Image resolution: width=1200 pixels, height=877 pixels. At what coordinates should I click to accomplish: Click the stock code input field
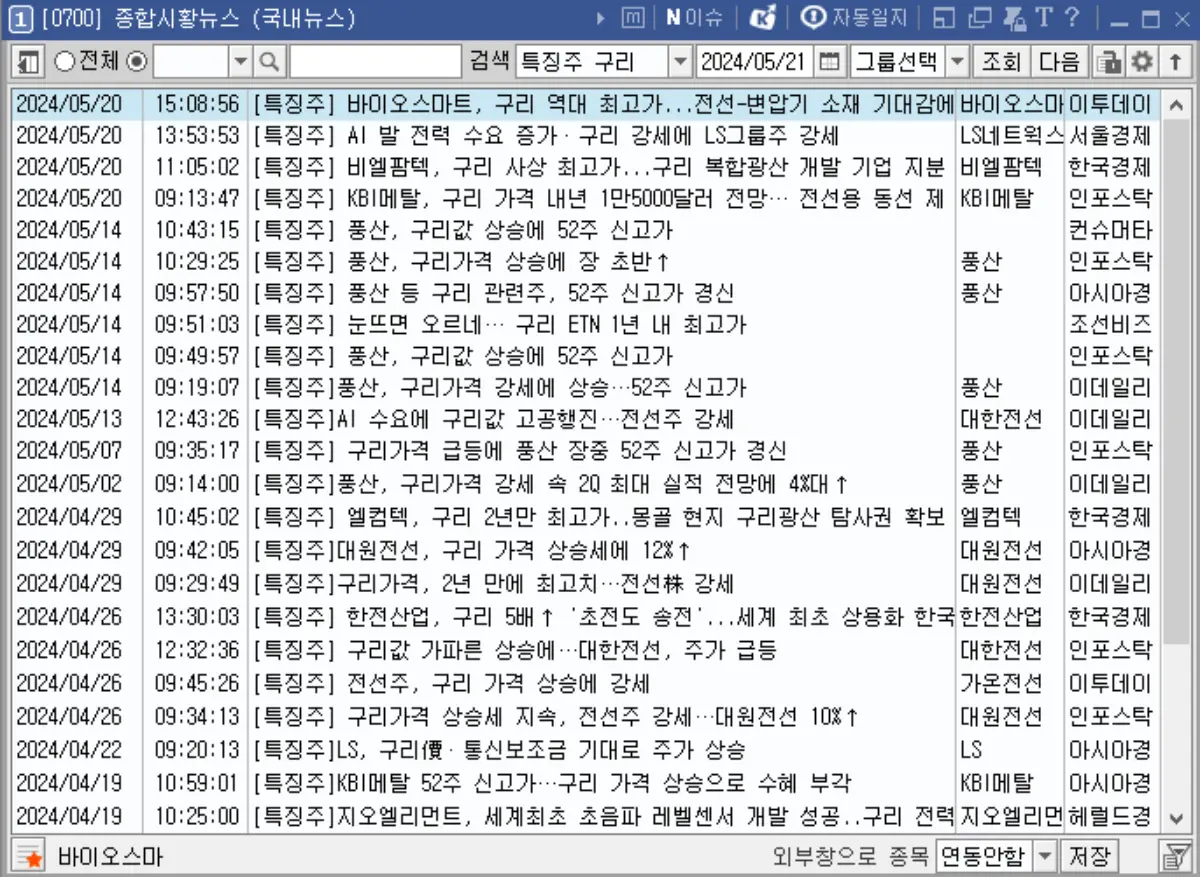192,62
